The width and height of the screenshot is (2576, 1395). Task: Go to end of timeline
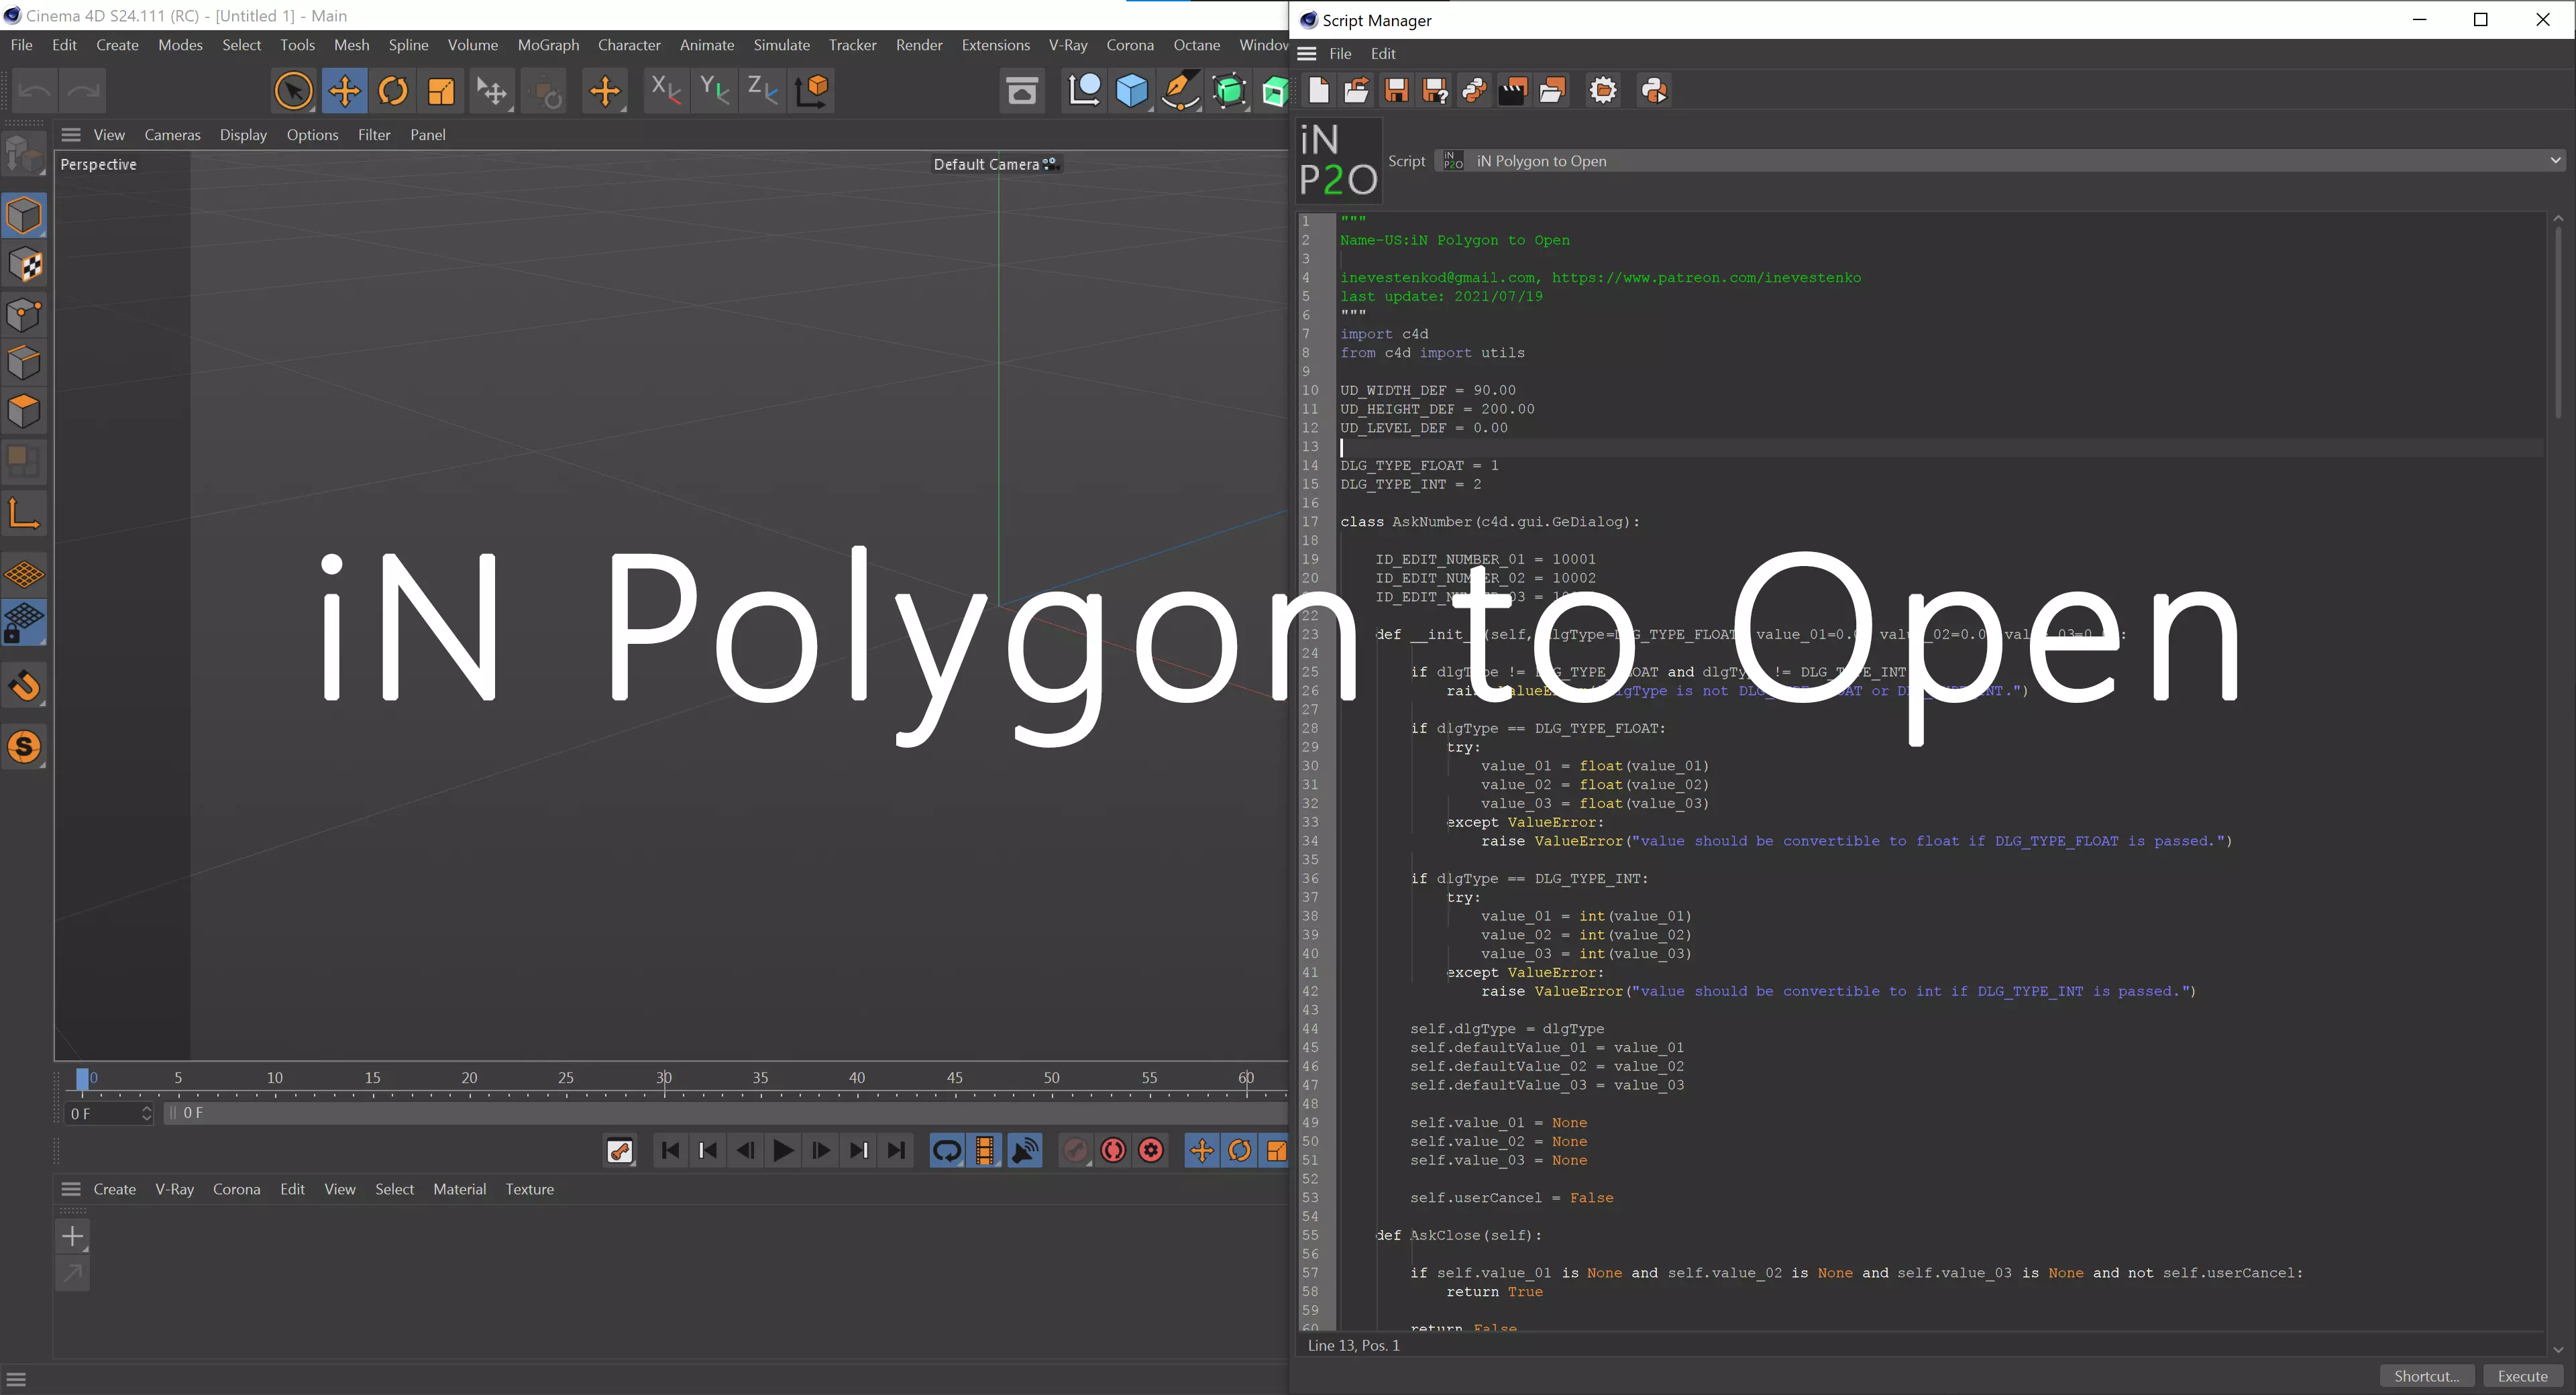[x=897, y=1151]
